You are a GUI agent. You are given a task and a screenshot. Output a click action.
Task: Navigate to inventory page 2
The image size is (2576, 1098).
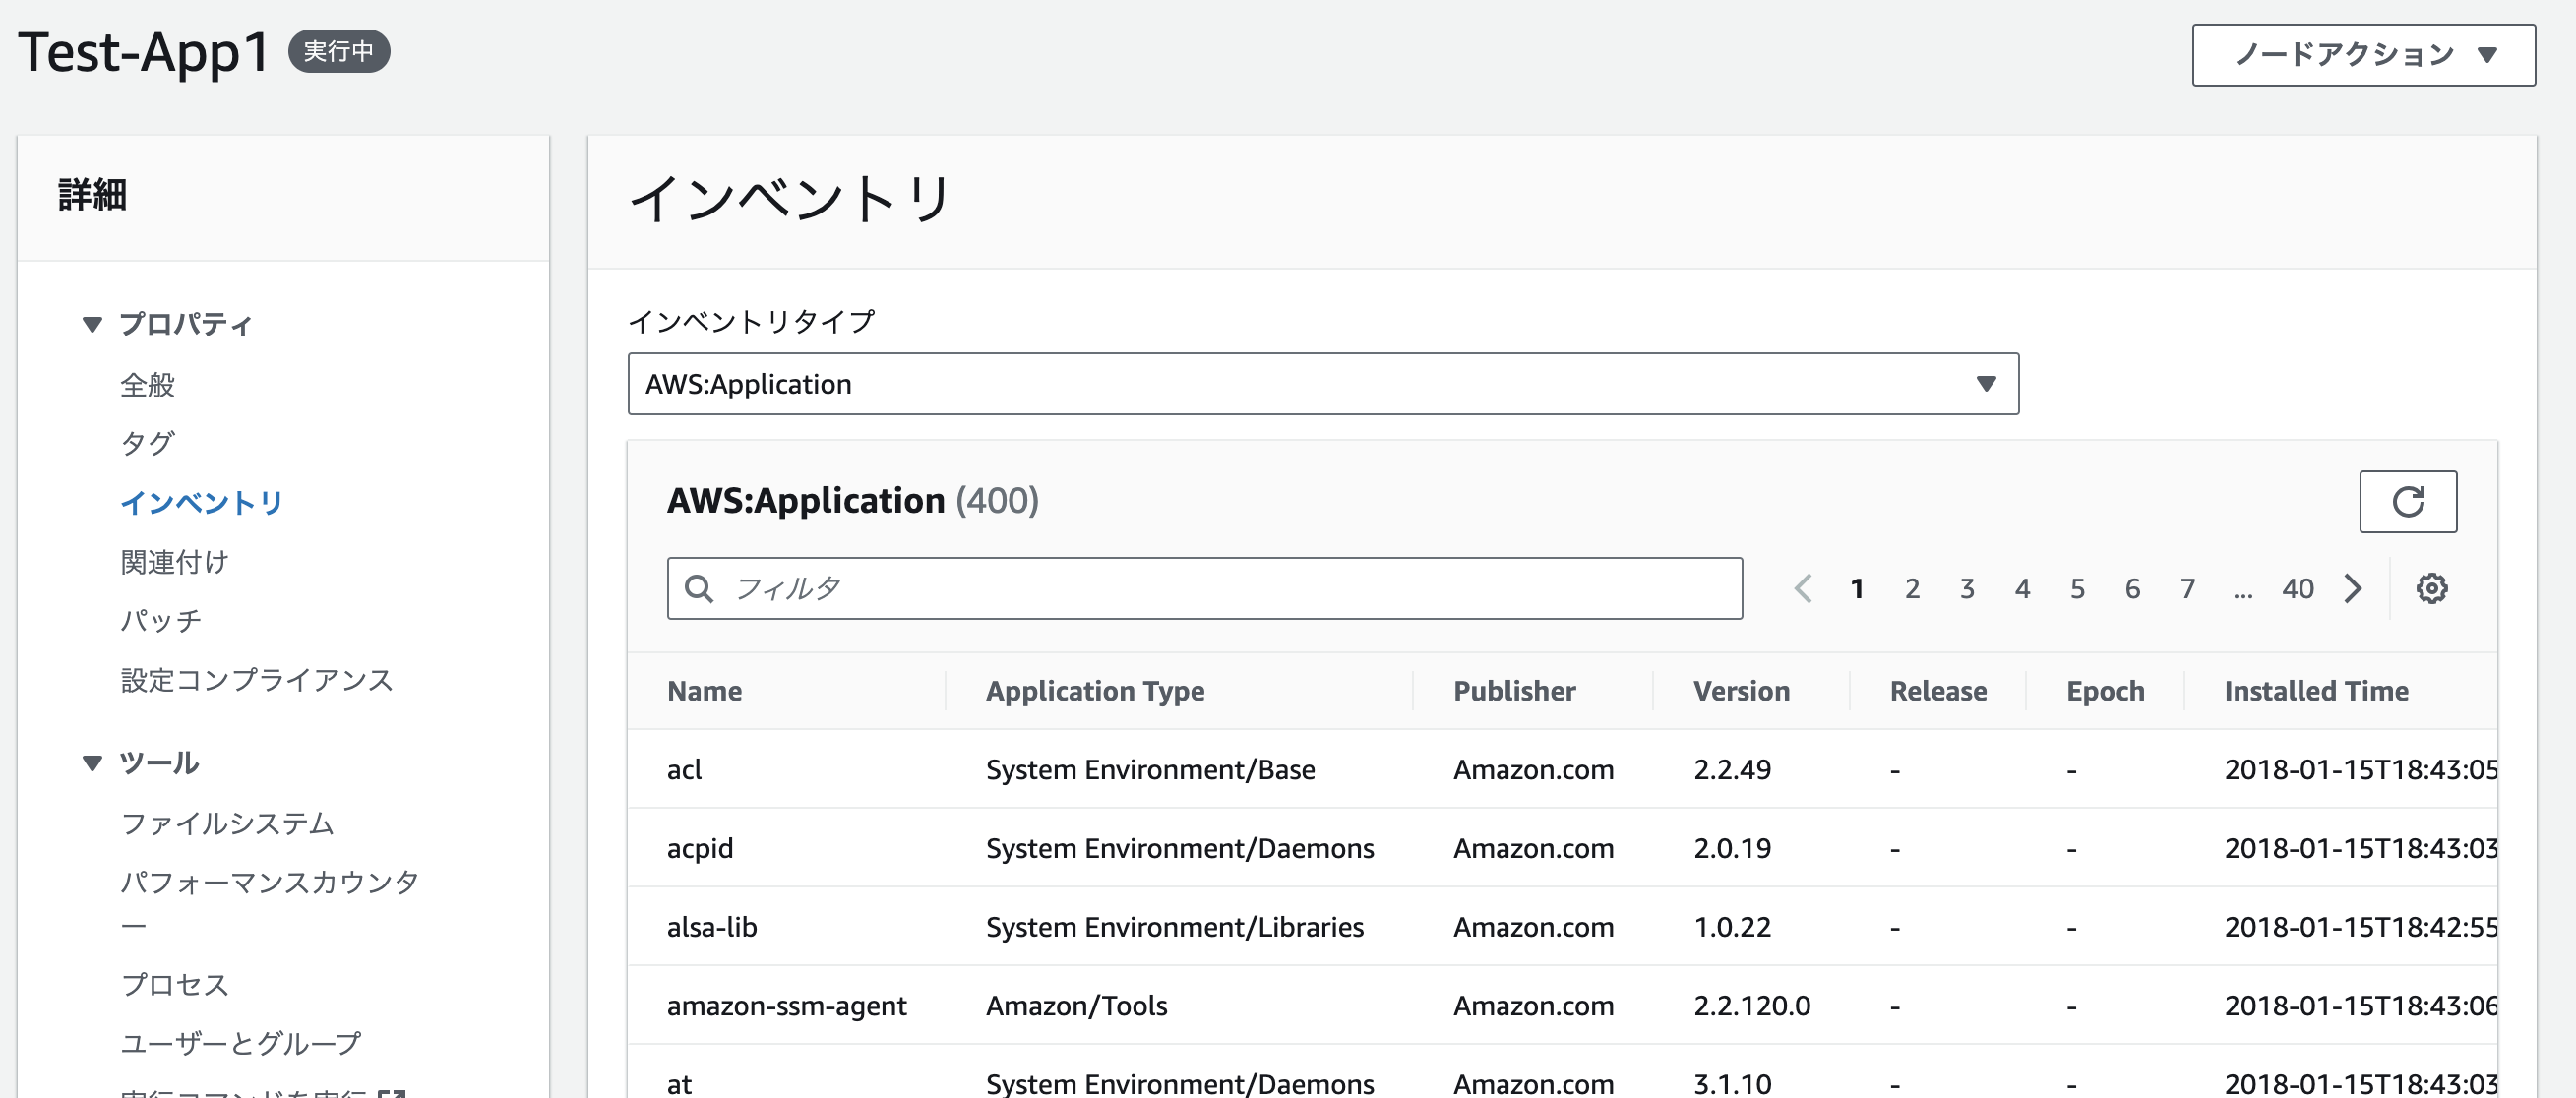point(1911,588)
